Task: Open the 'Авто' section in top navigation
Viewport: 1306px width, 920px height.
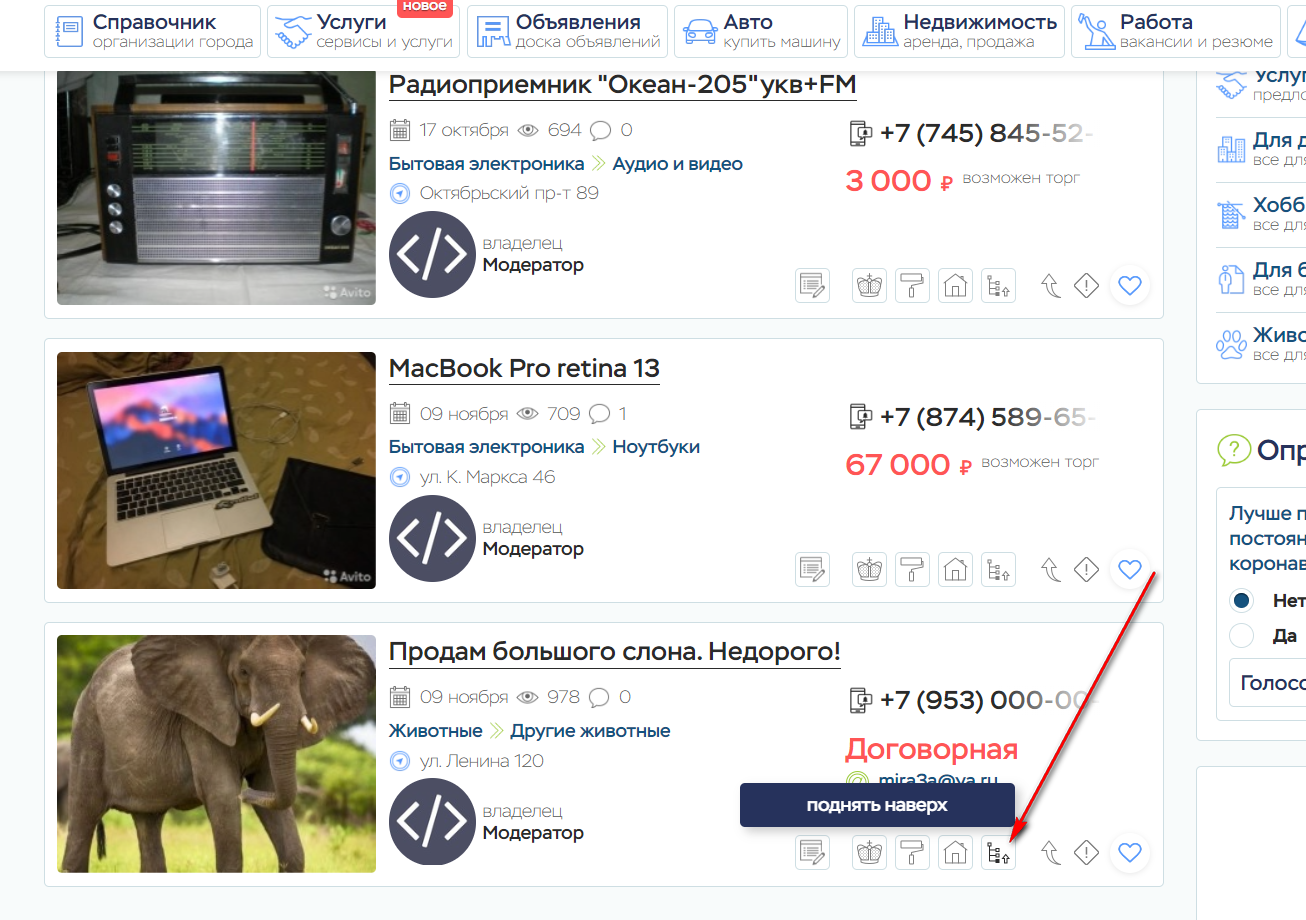Action: (x=760, y=32)
